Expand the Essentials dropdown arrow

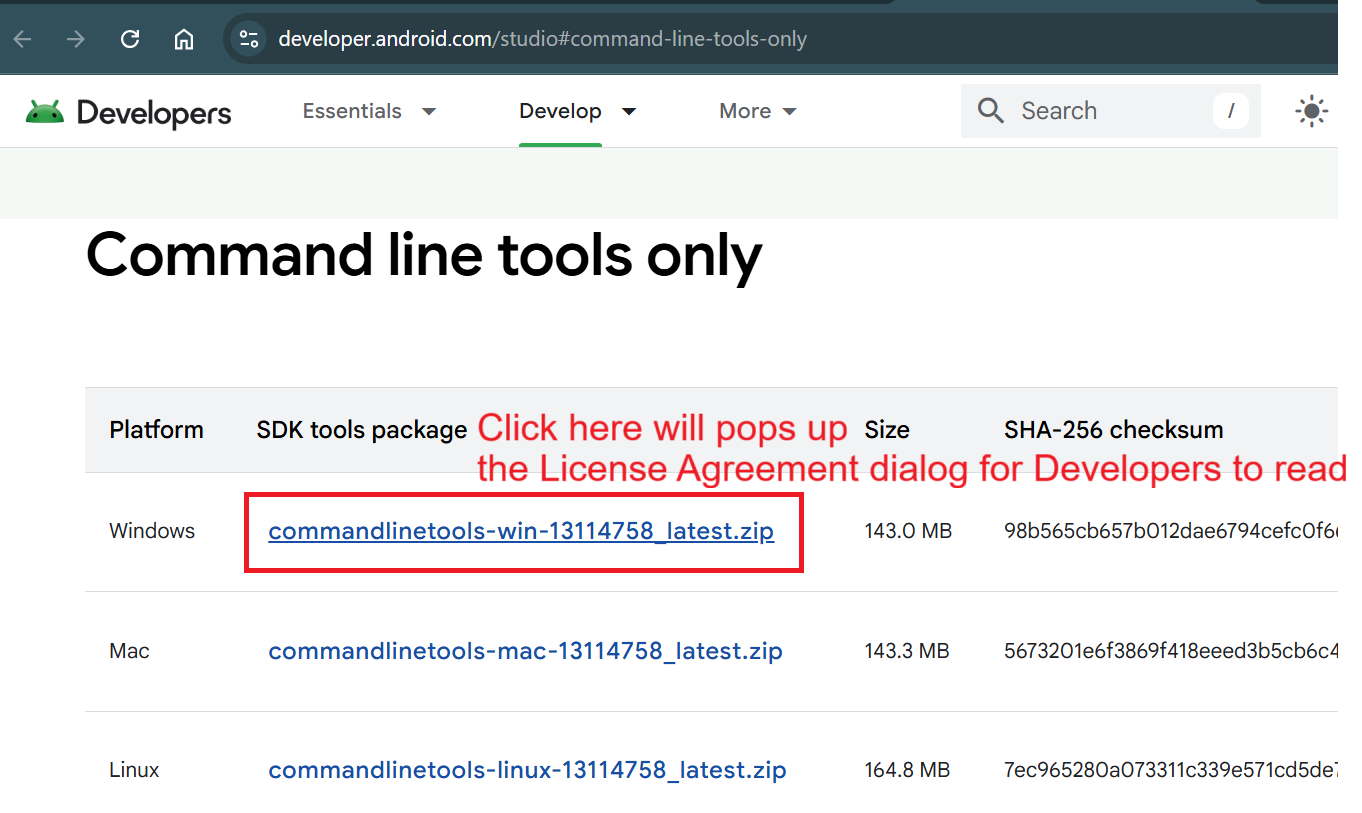pos(429,111)
